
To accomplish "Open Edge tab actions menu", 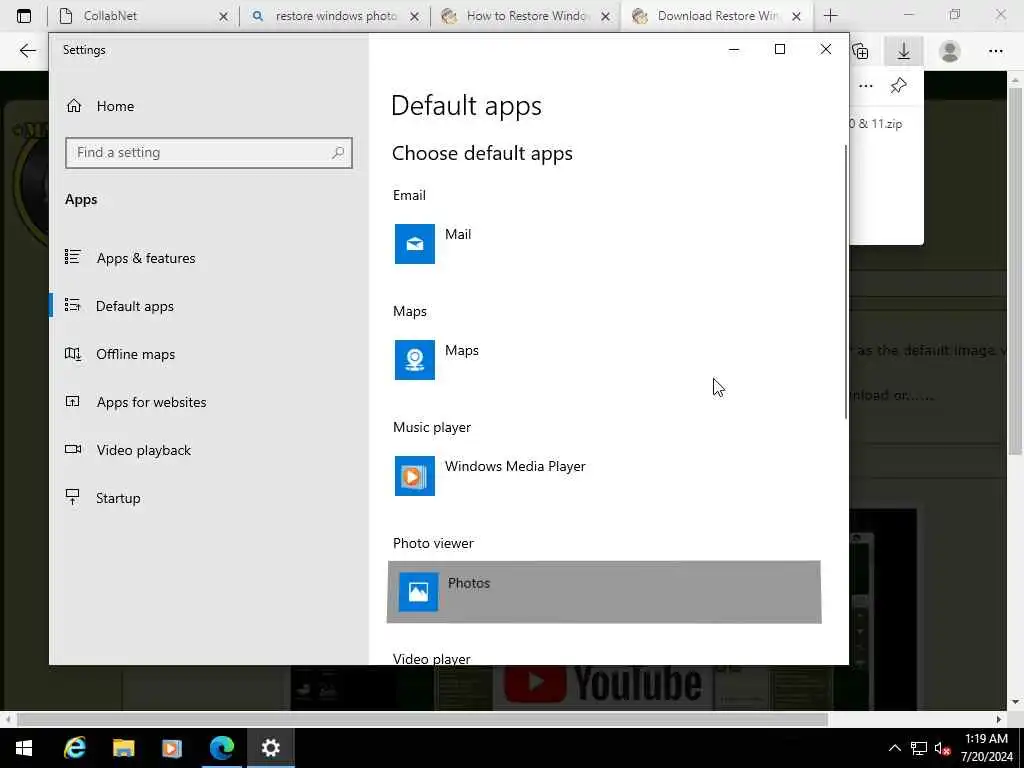I will [x=24, y=16].
